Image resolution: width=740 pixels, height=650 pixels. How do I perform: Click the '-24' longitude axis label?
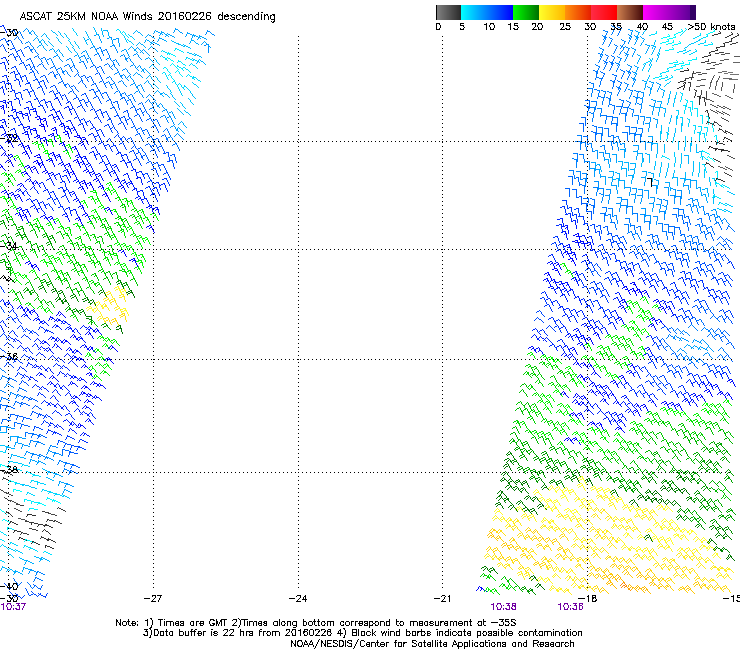click(x=298, y=599)
